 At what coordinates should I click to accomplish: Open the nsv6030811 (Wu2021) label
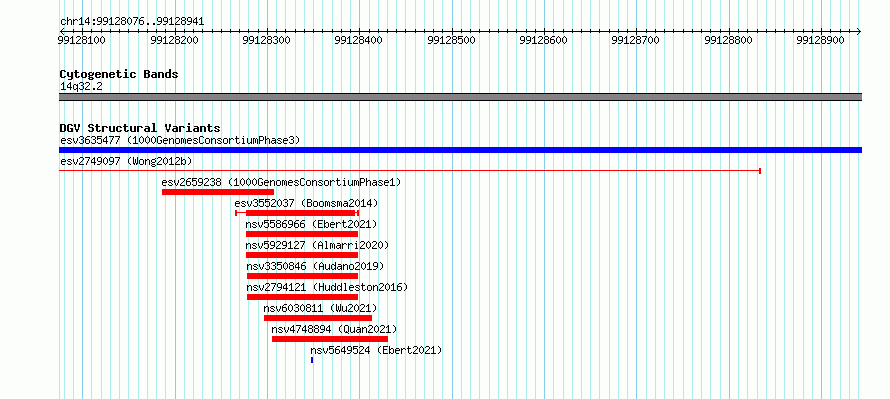320,308
